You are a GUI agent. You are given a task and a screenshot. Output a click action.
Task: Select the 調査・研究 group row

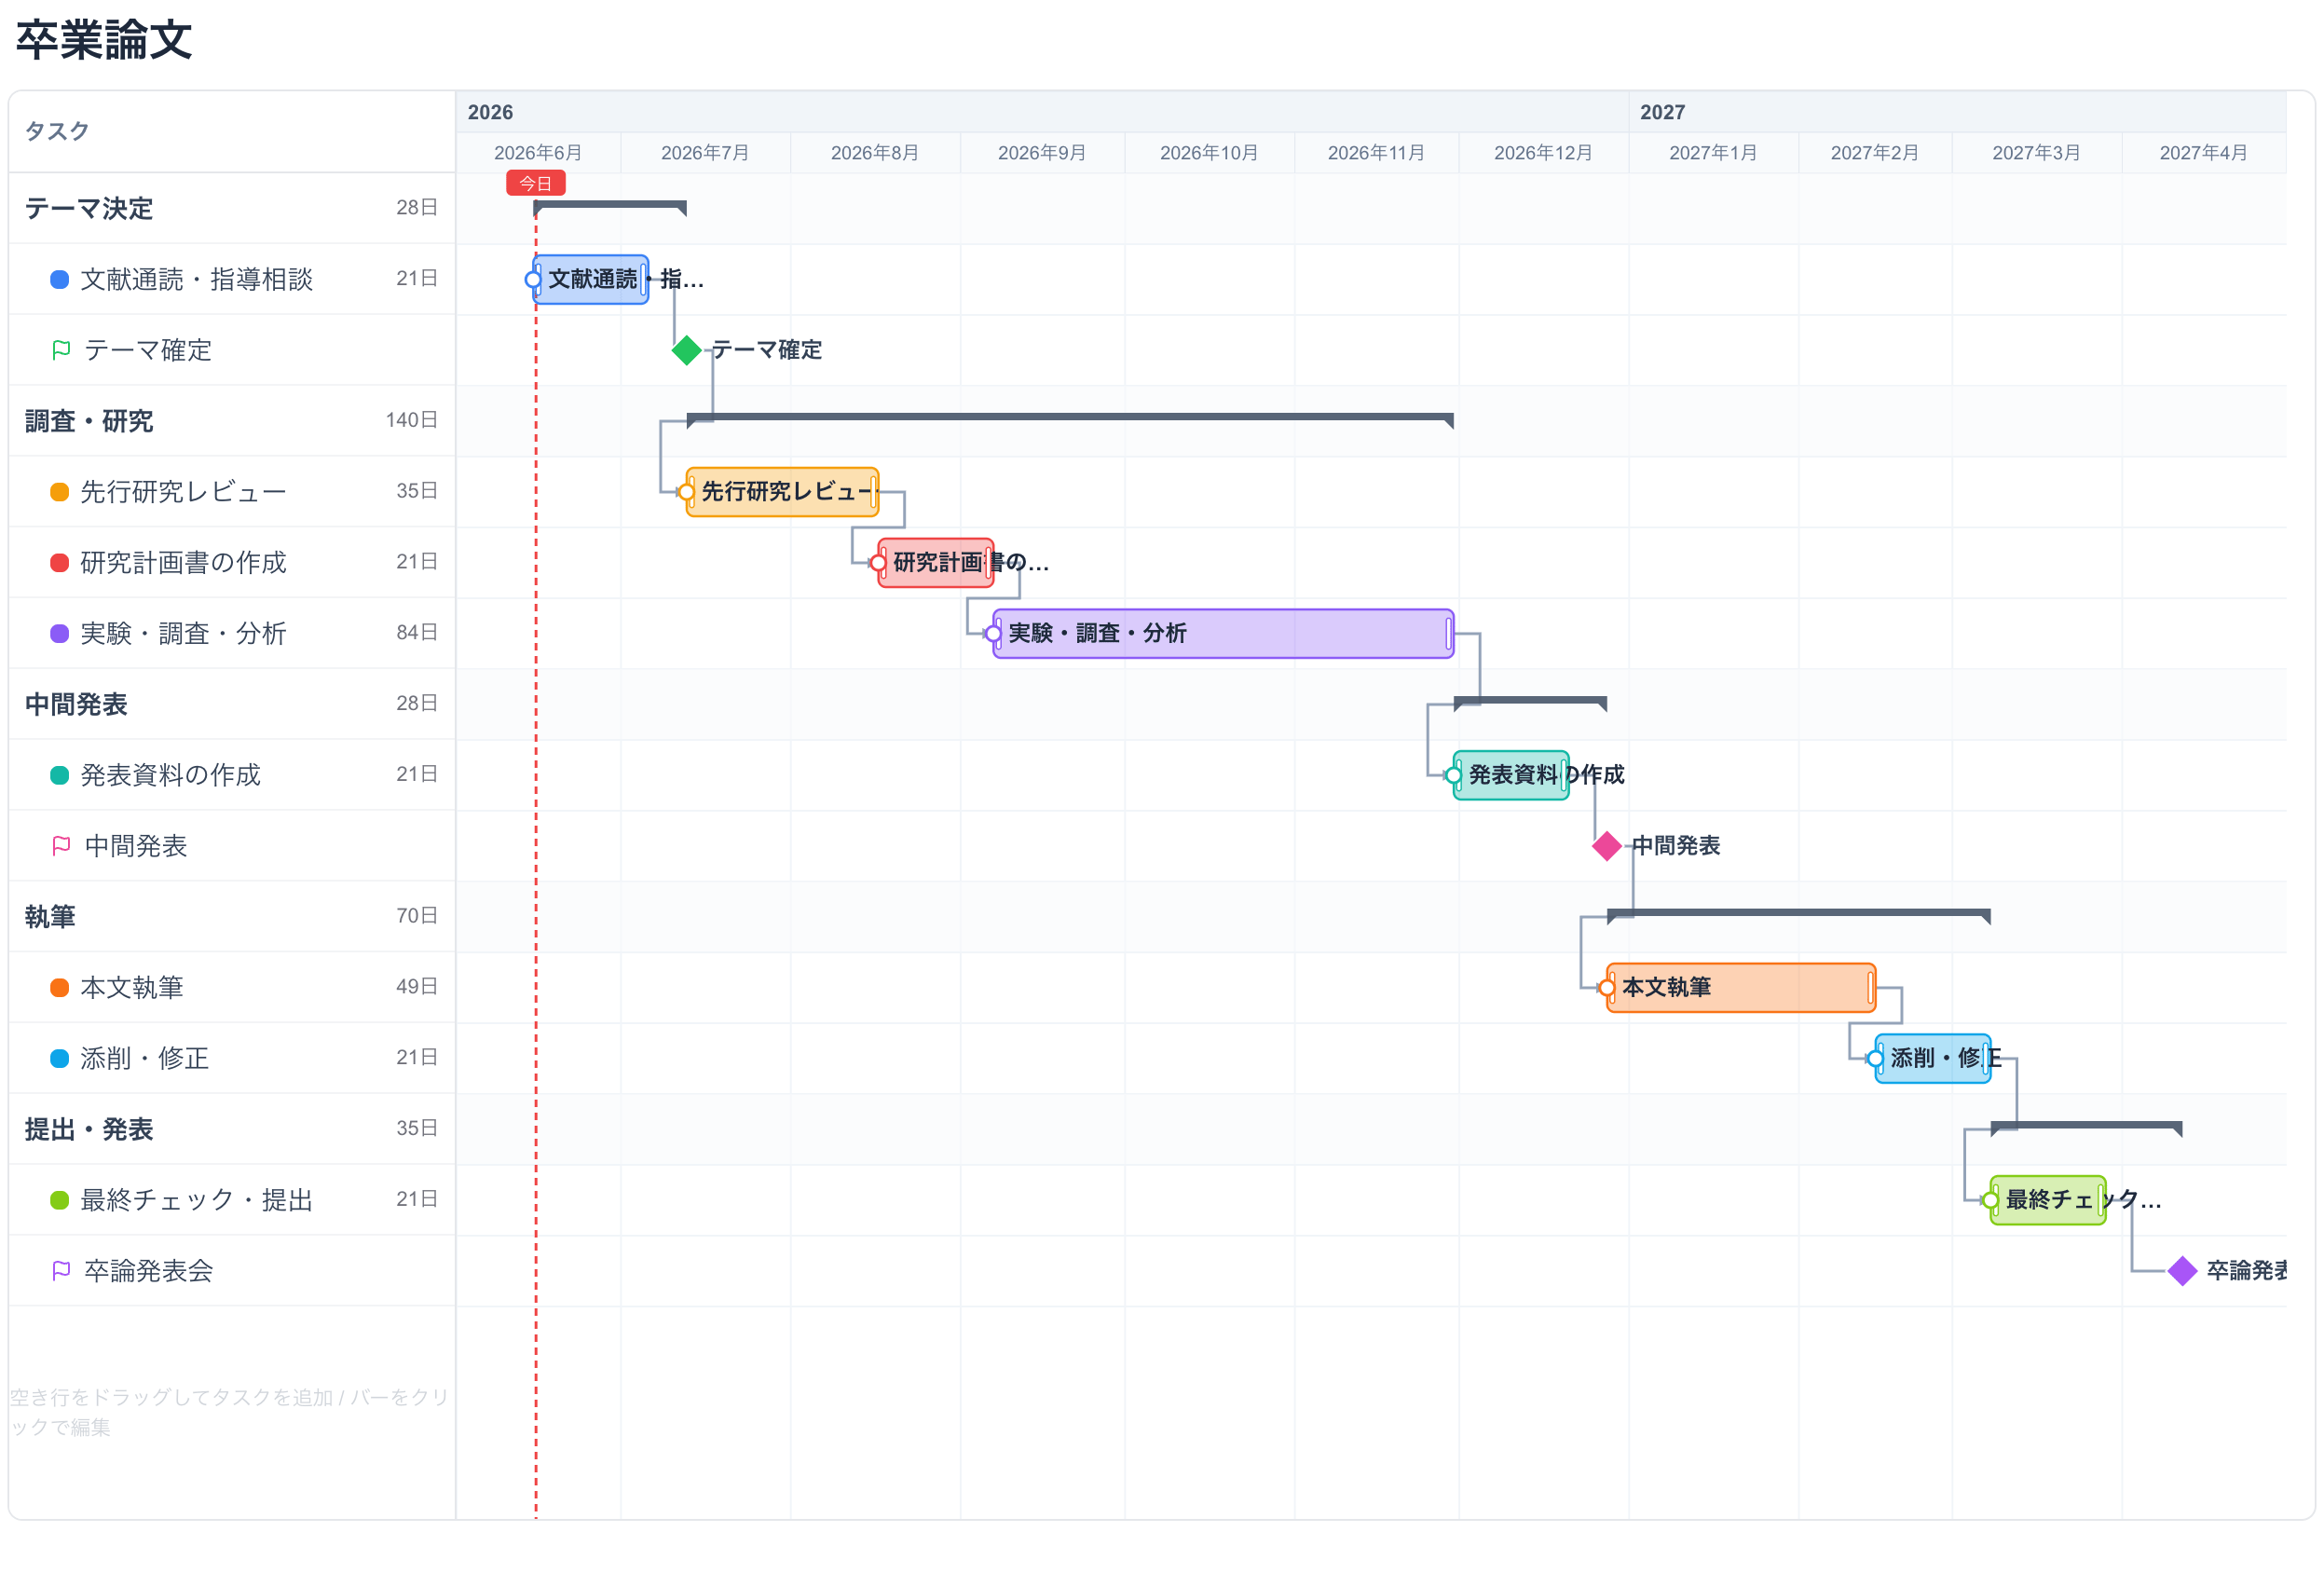[x=232, y=421]
